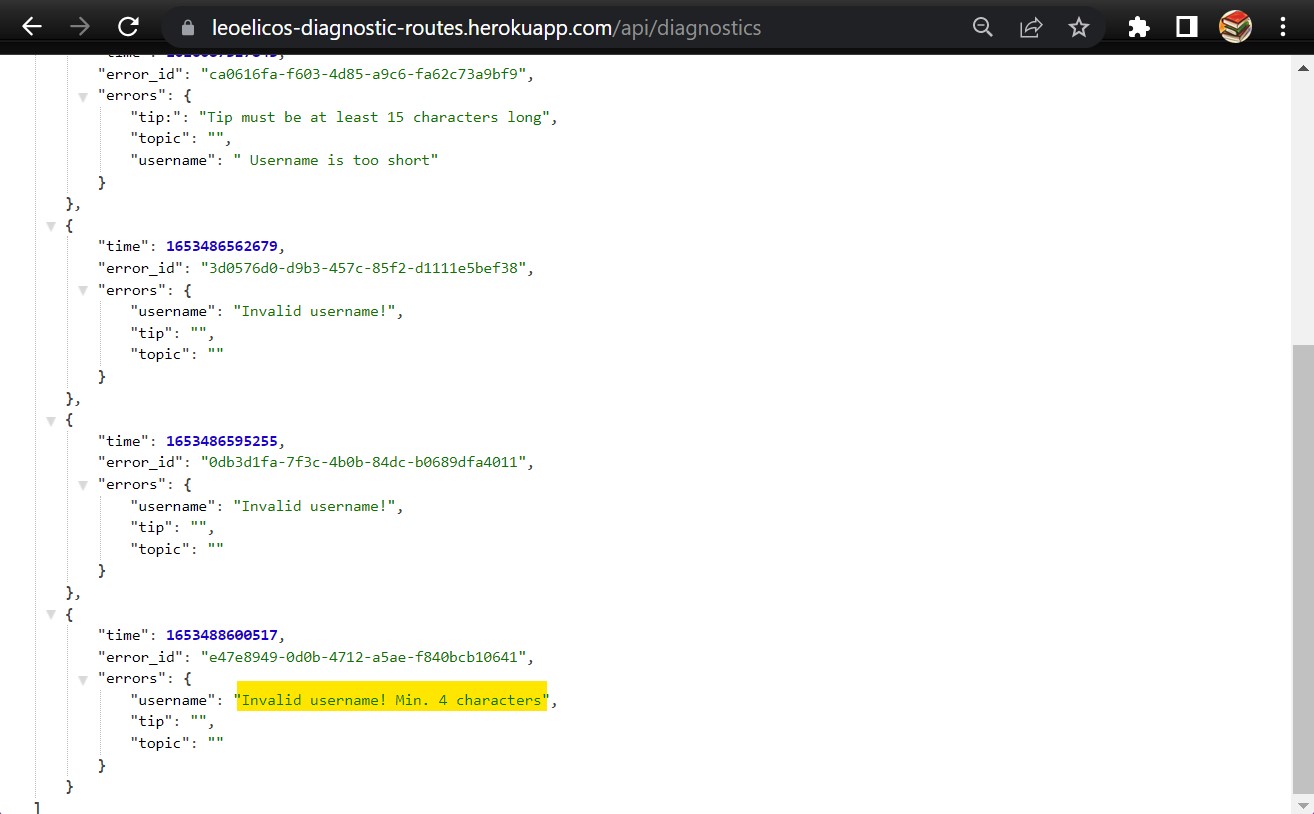Image resolution: width=1314 pixels, height=814 pixels.
Task: Click time value 1653488600517
Action: pos(224,635)
